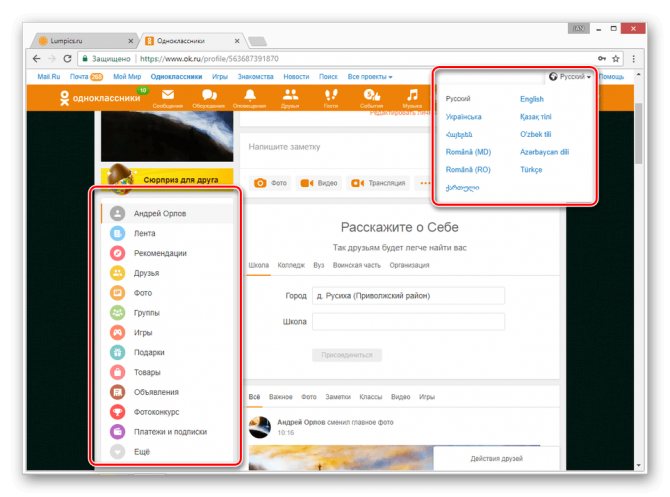This screenshot has width=670, height=497.
Task: Click the Товары bag icon
Action: point(118,372)
